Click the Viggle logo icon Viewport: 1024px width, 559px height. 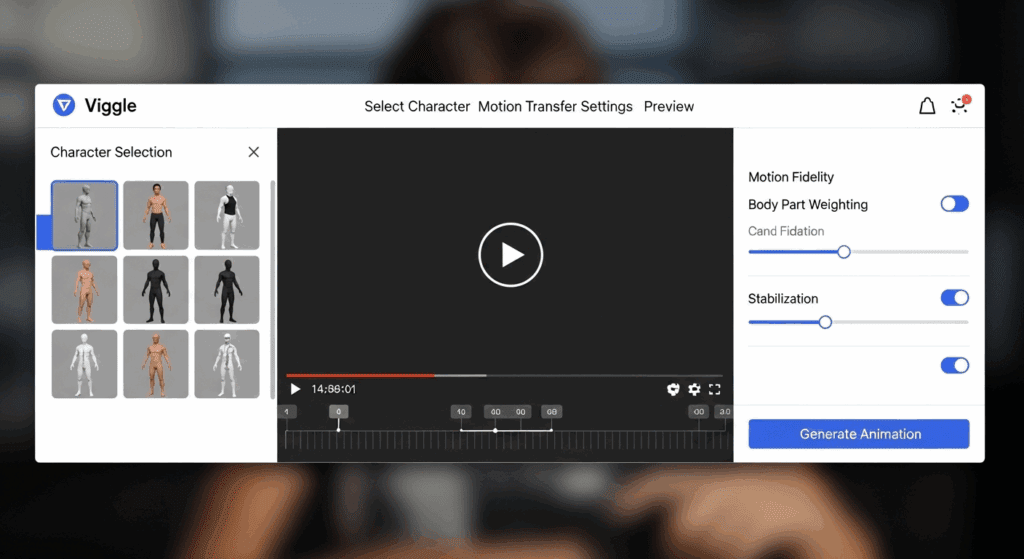tap(64, 105)
